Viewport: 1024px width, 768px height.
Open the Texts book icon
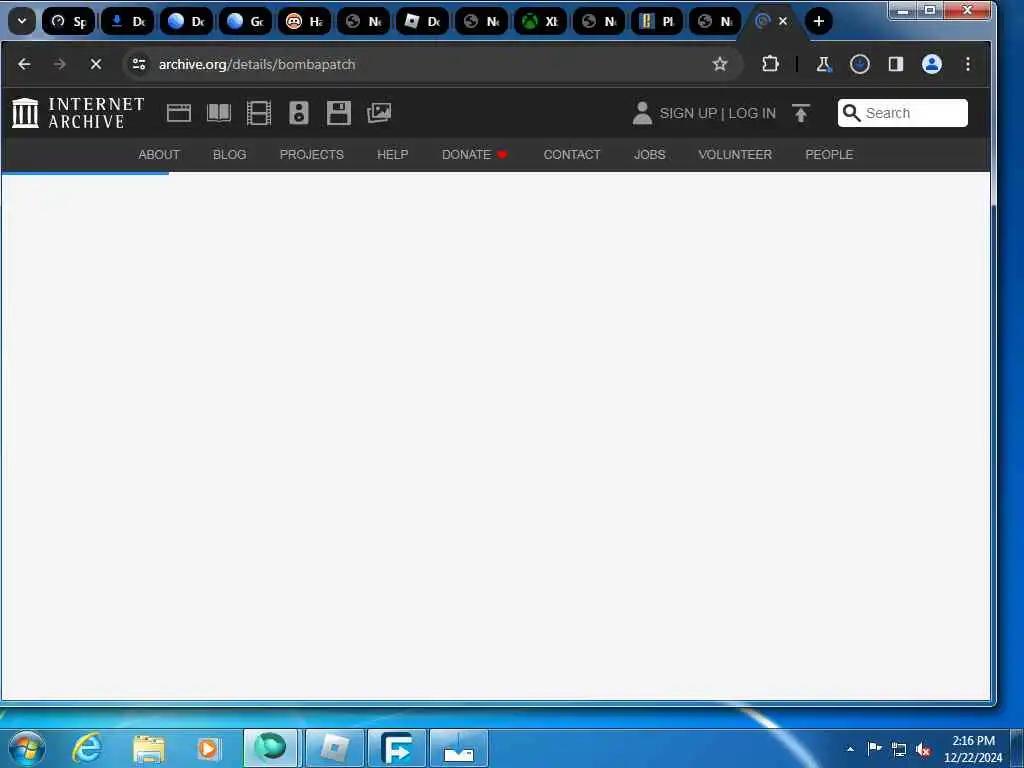click(219, 113)
